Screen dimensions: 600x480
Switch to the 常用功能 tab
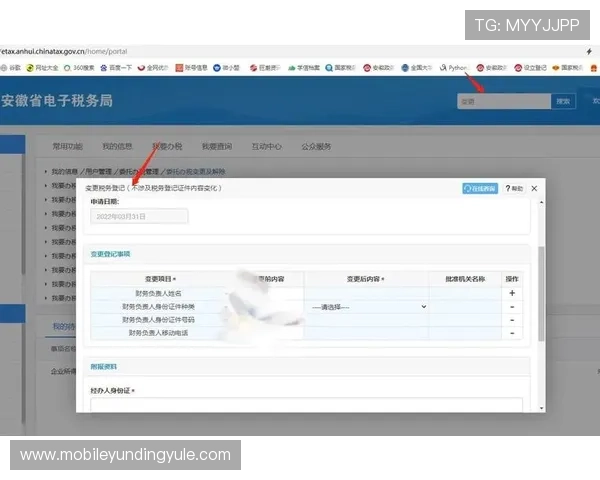67,146
